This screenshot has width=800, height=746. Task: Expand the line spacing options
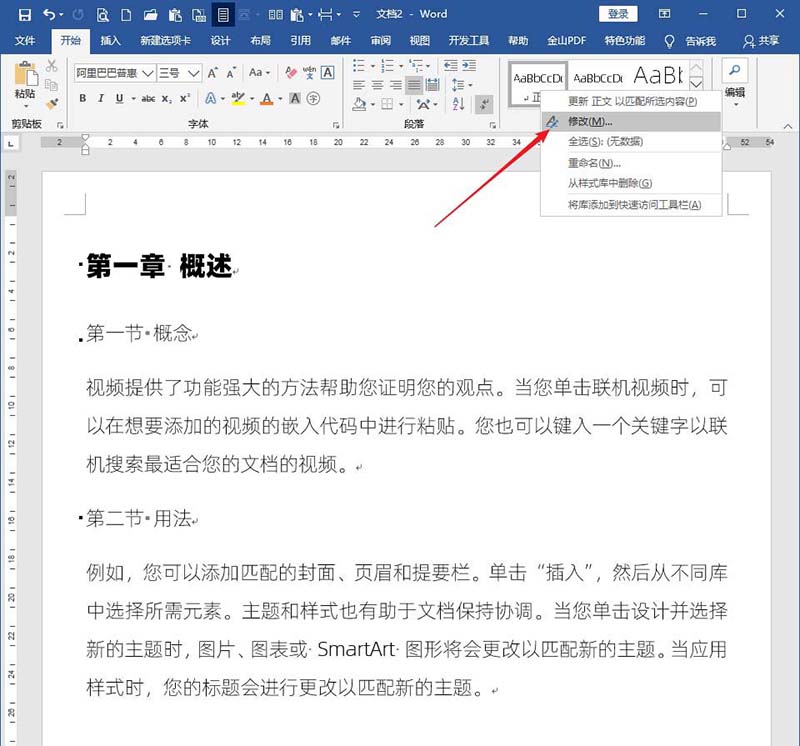[470, 84]
